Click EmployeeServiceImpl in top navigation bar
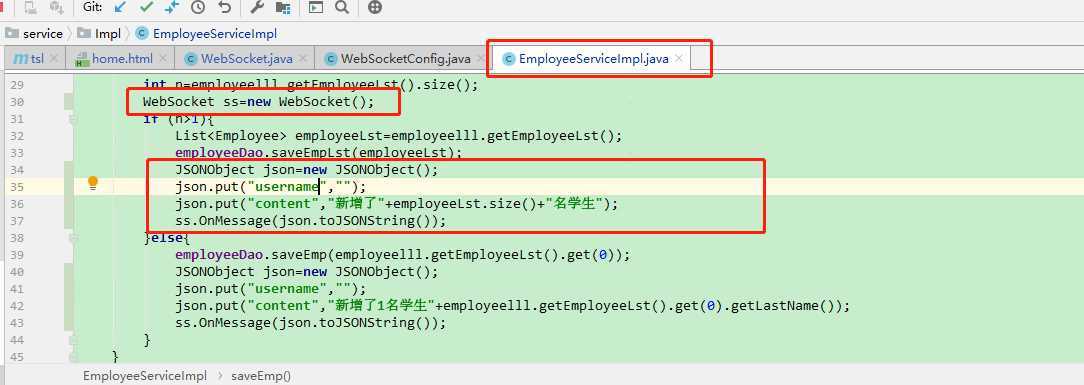The height and width of the screenshot is (385, 1084). pyautogui.click(x=215, y=33)
